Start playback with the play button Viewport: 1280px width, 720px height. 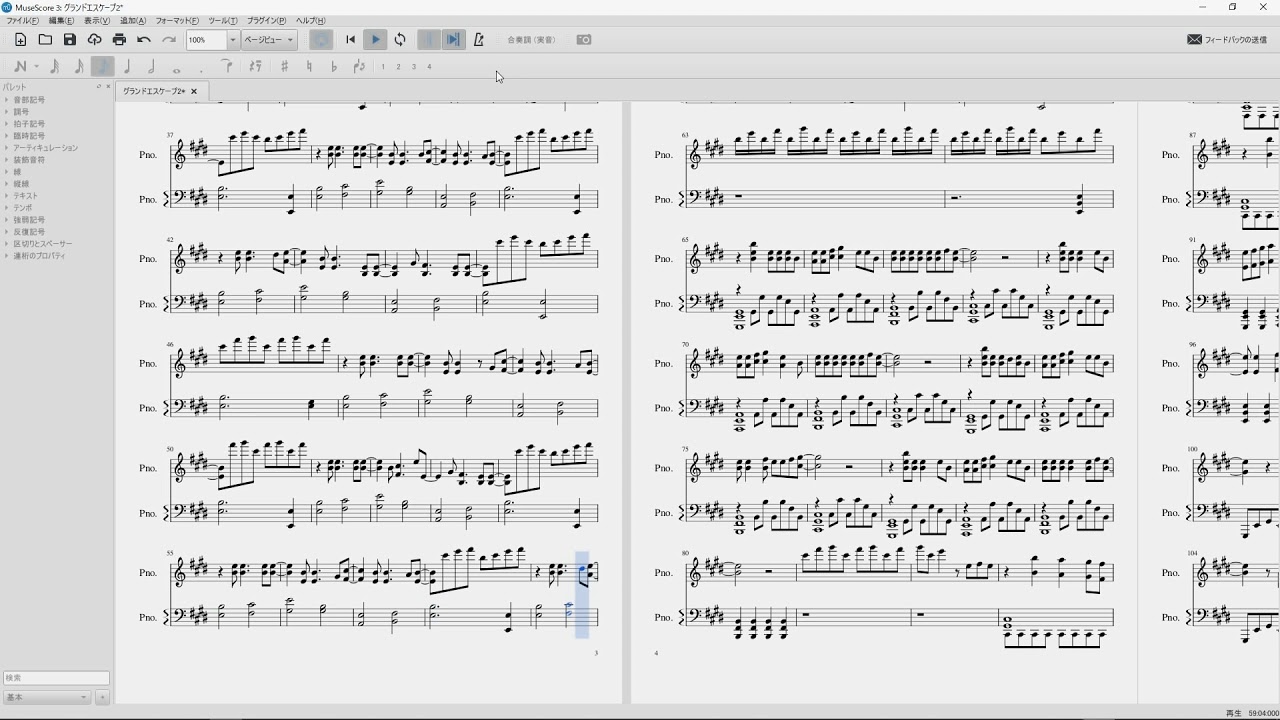(375, 40)
